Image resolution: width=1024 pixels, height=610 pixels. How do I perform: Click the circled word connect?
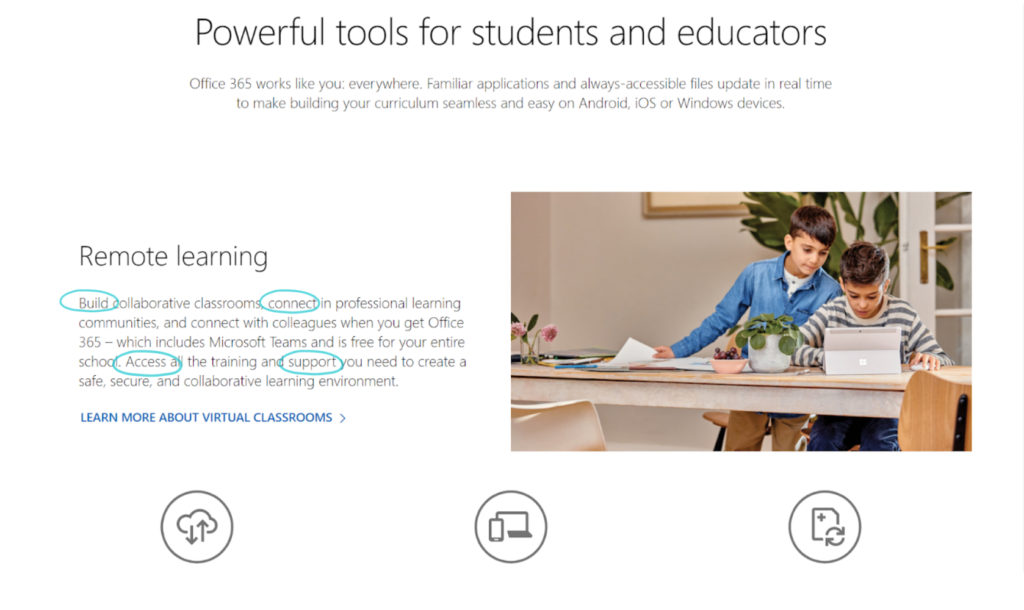coord(292,303)
